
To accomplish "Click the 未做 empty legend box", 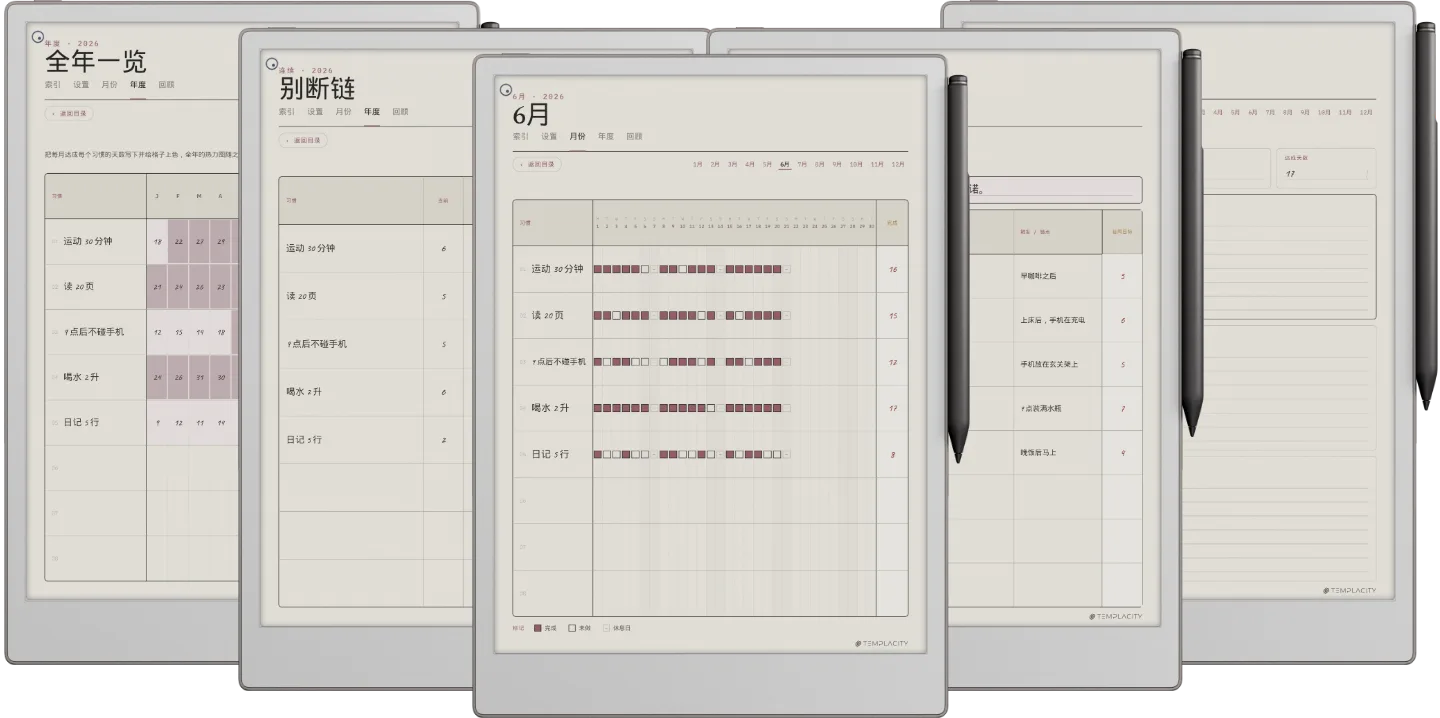I will click(x=572, y=628).
